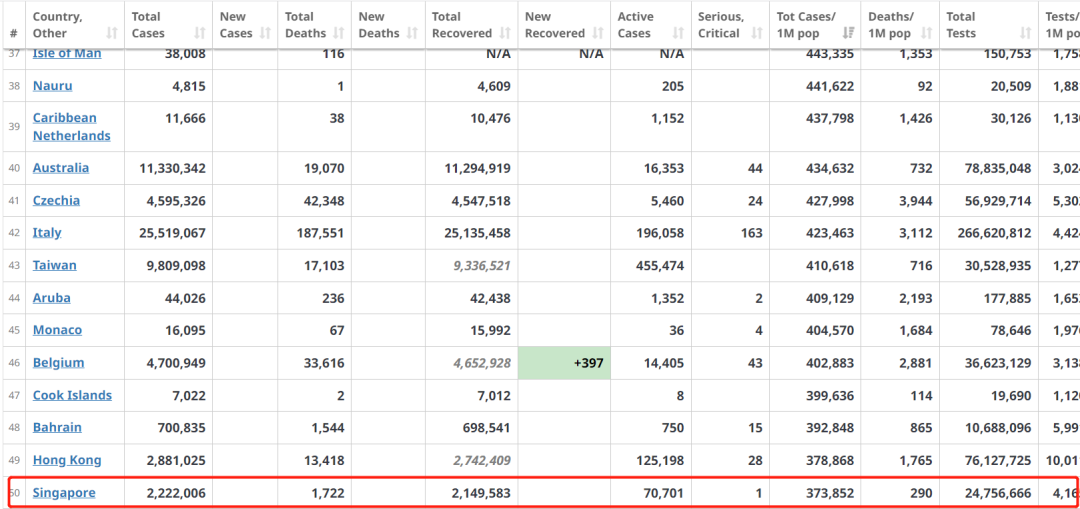
Task: Sort by Tot Cases/1M pop arrows
Action: coord(848,33)
